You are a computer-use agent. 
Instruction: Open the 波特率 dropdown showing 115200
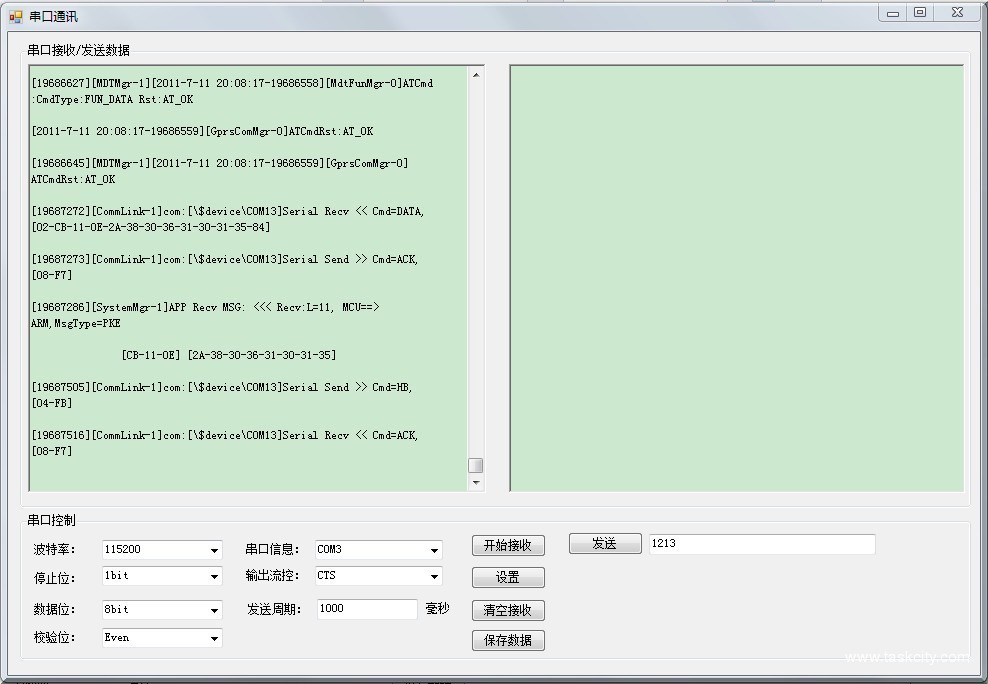(x=214, y=550)
